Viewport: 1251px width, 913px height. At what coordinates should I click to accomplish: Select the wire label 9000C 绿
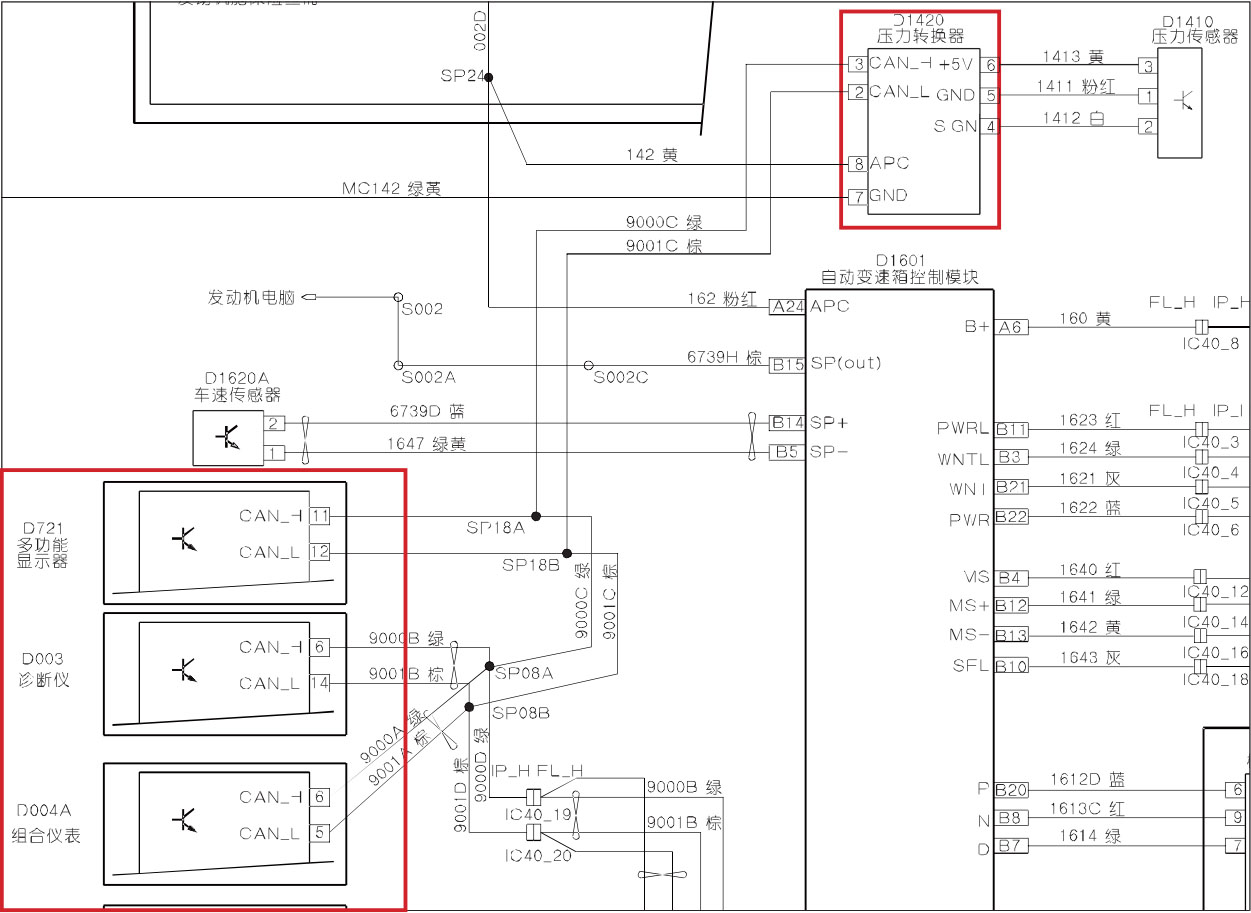coord(664,223)
